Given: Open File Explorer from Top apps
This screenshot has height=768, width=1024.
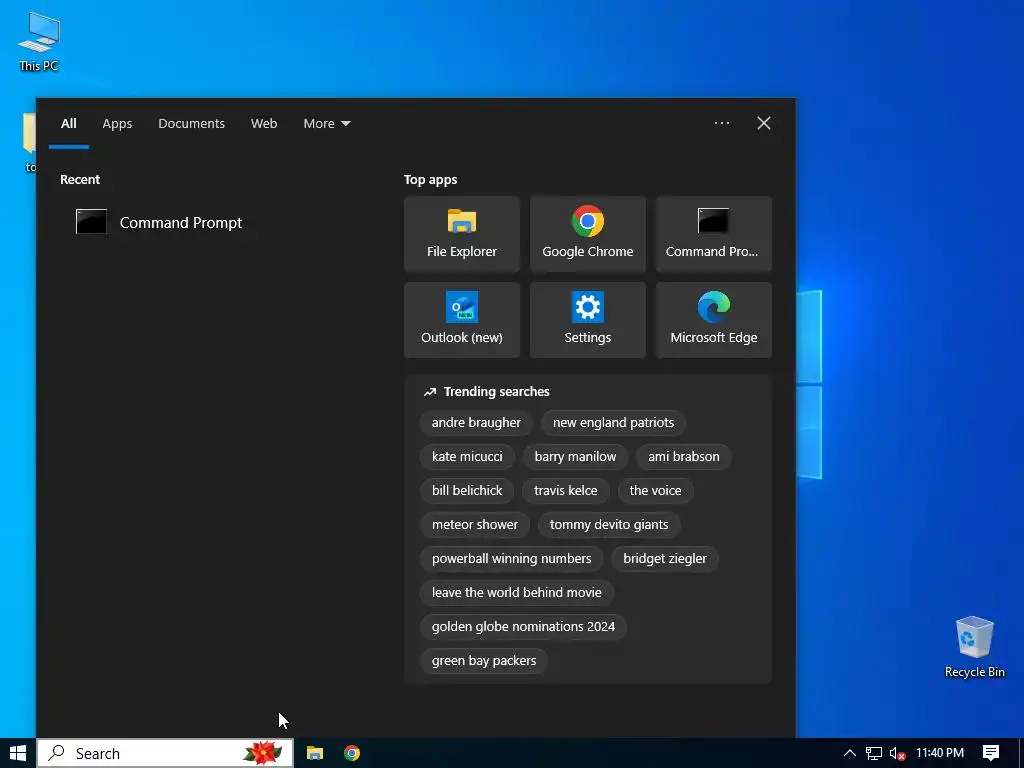Looking at the screenshot, I should click(462, 234).
